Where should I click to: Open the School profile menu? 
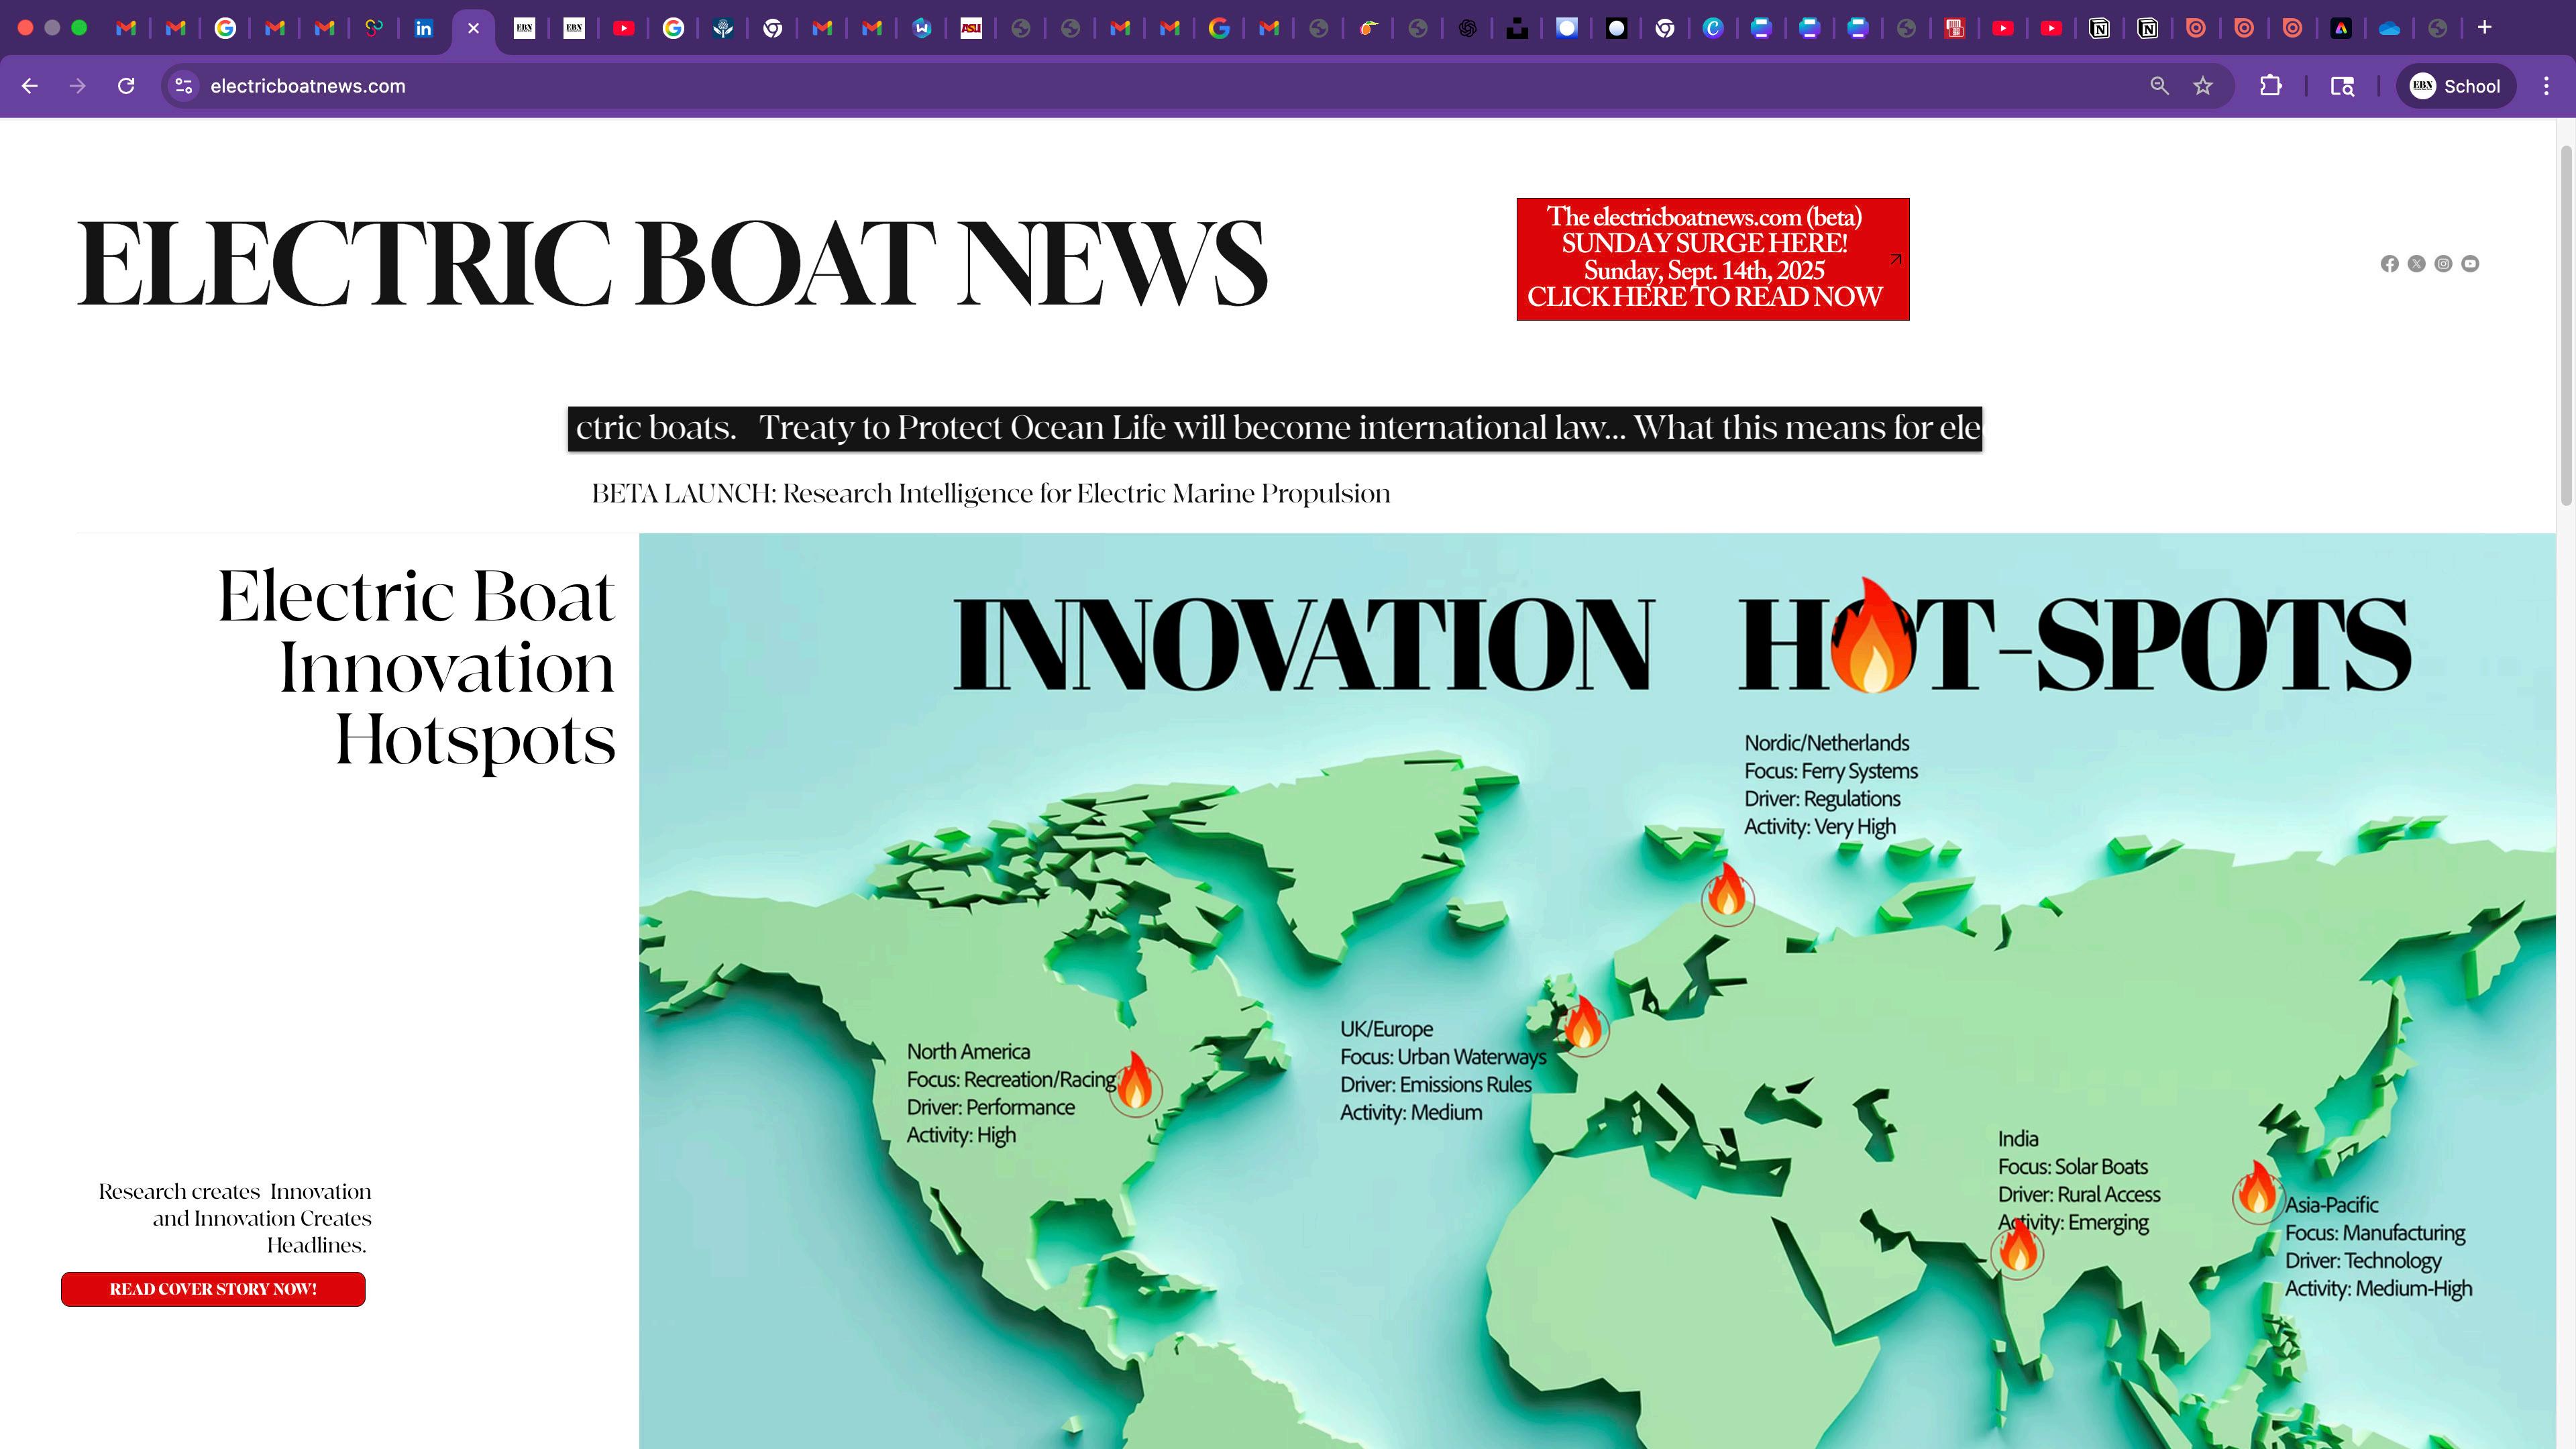tap(2455, 86)
